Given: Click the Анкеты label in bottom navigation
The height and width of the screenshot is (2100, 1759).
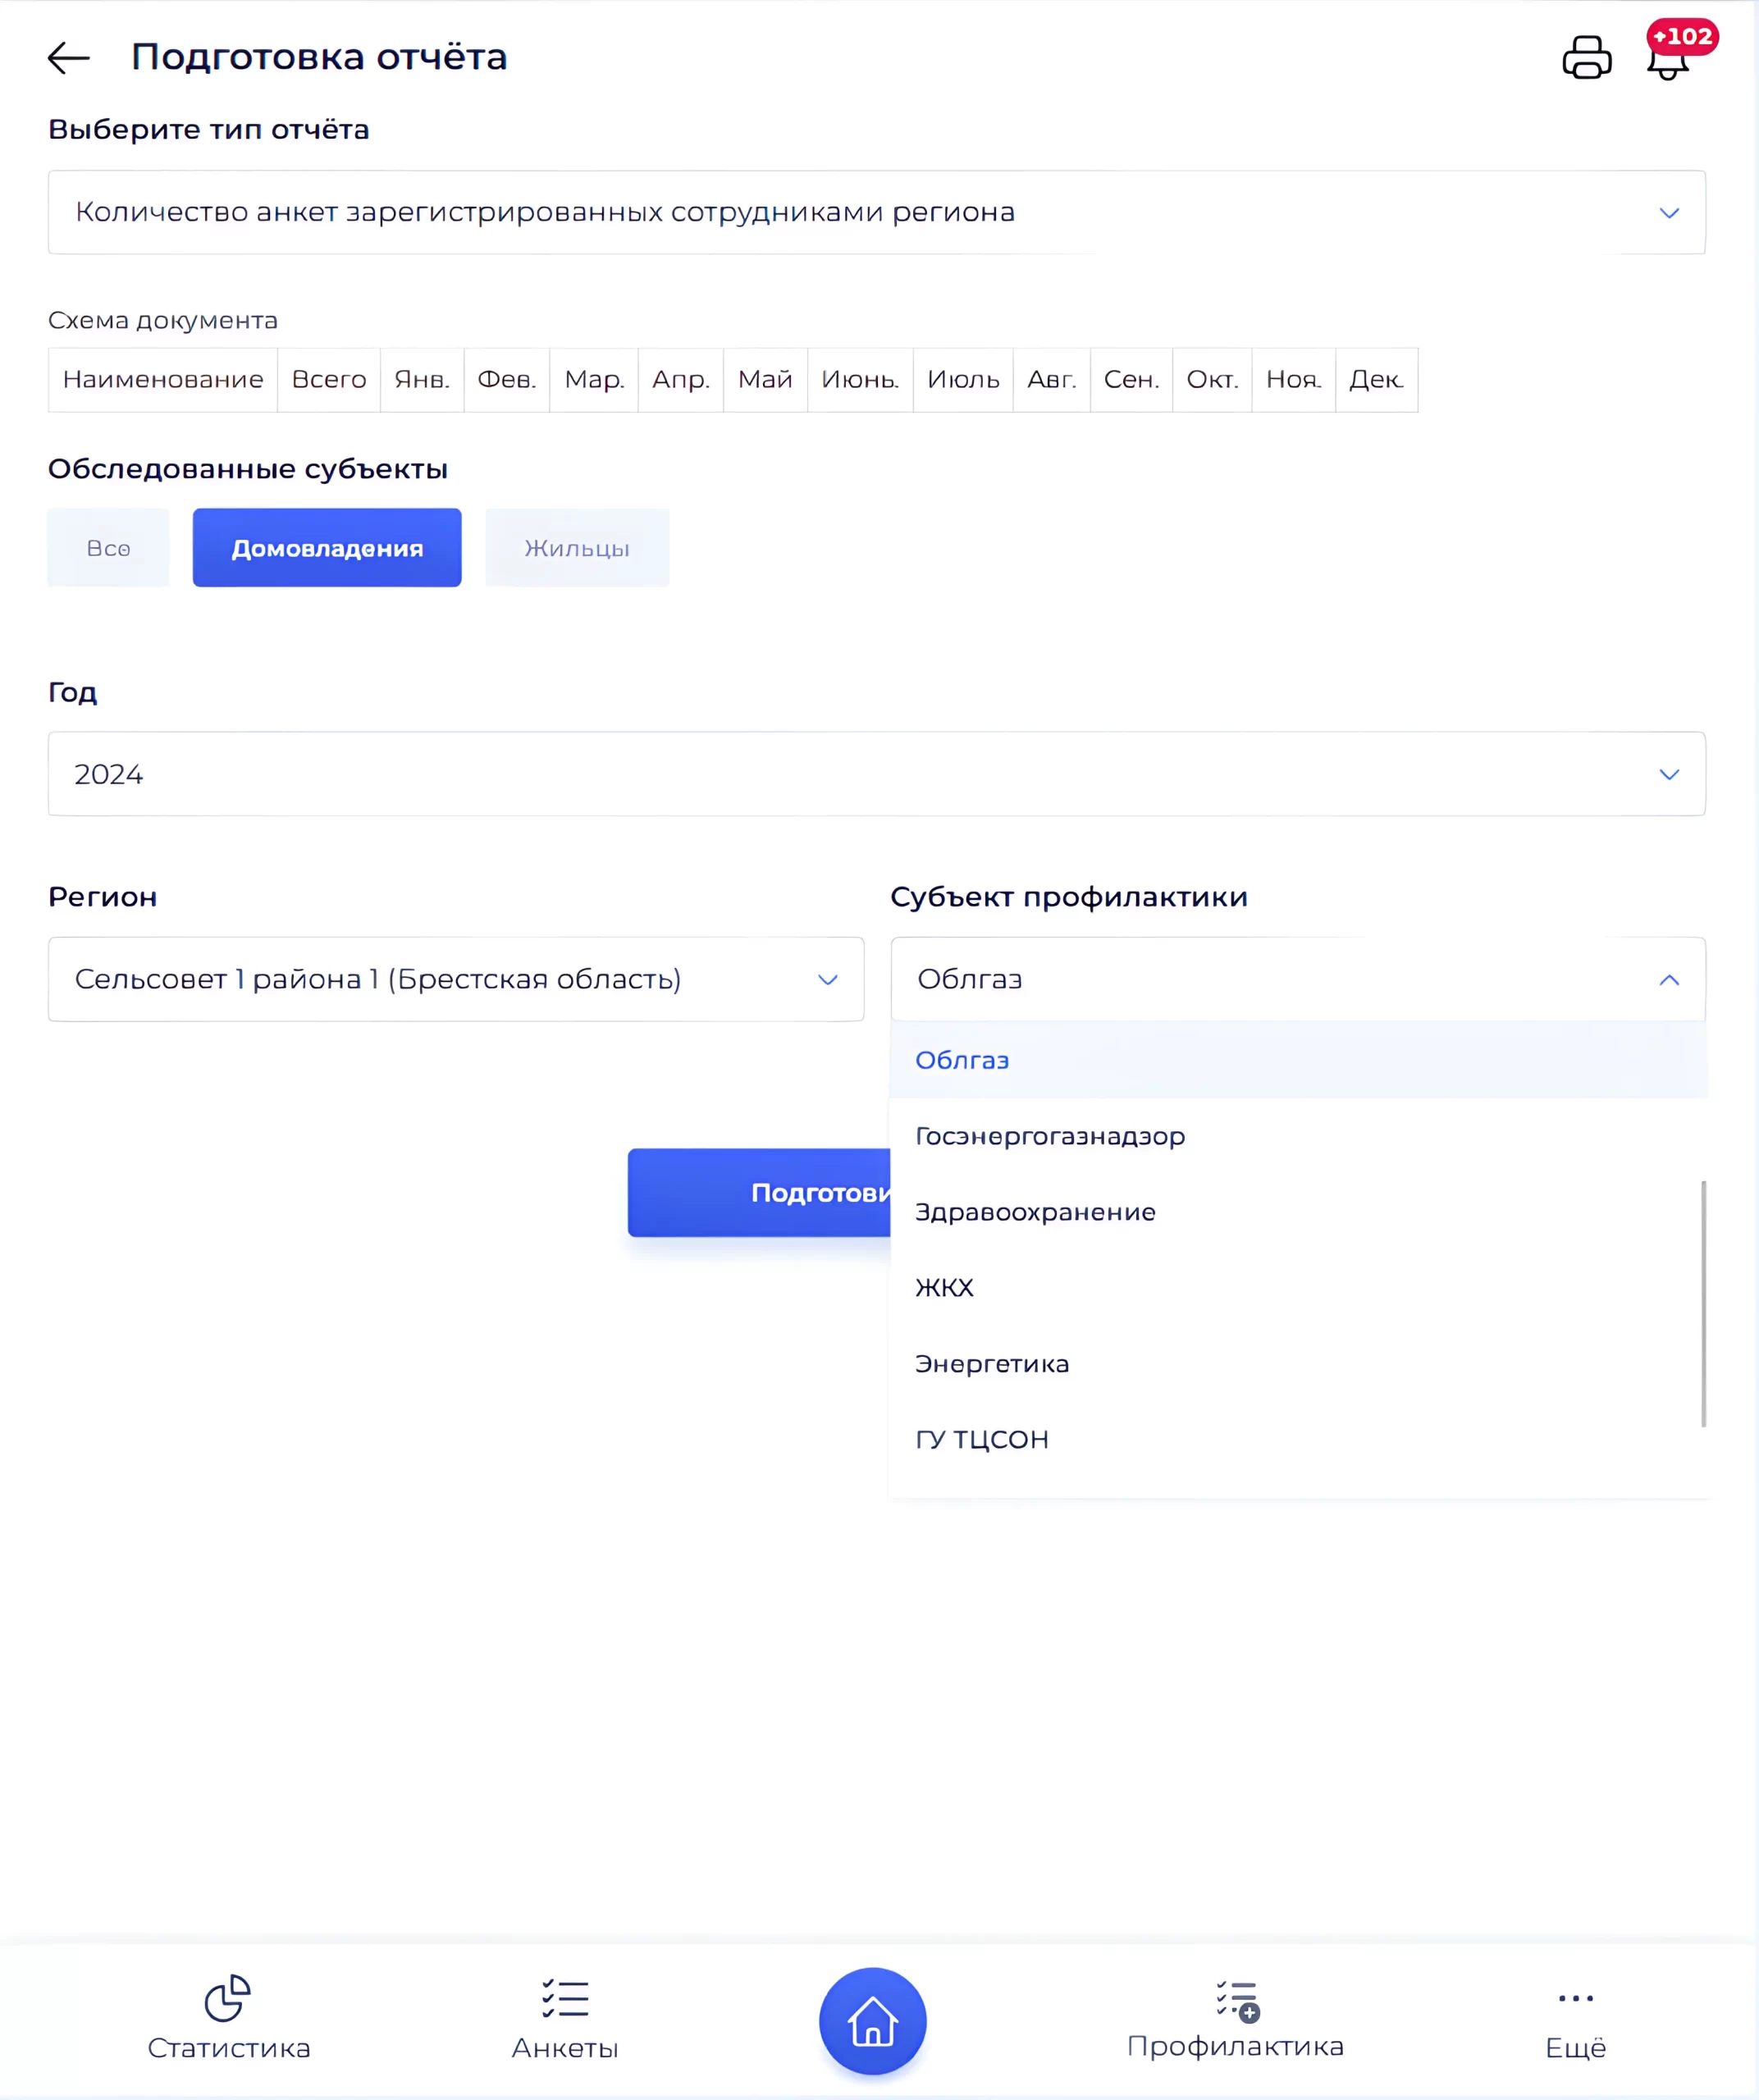Looking at the screenshot, I should (x=565, y=2049).
